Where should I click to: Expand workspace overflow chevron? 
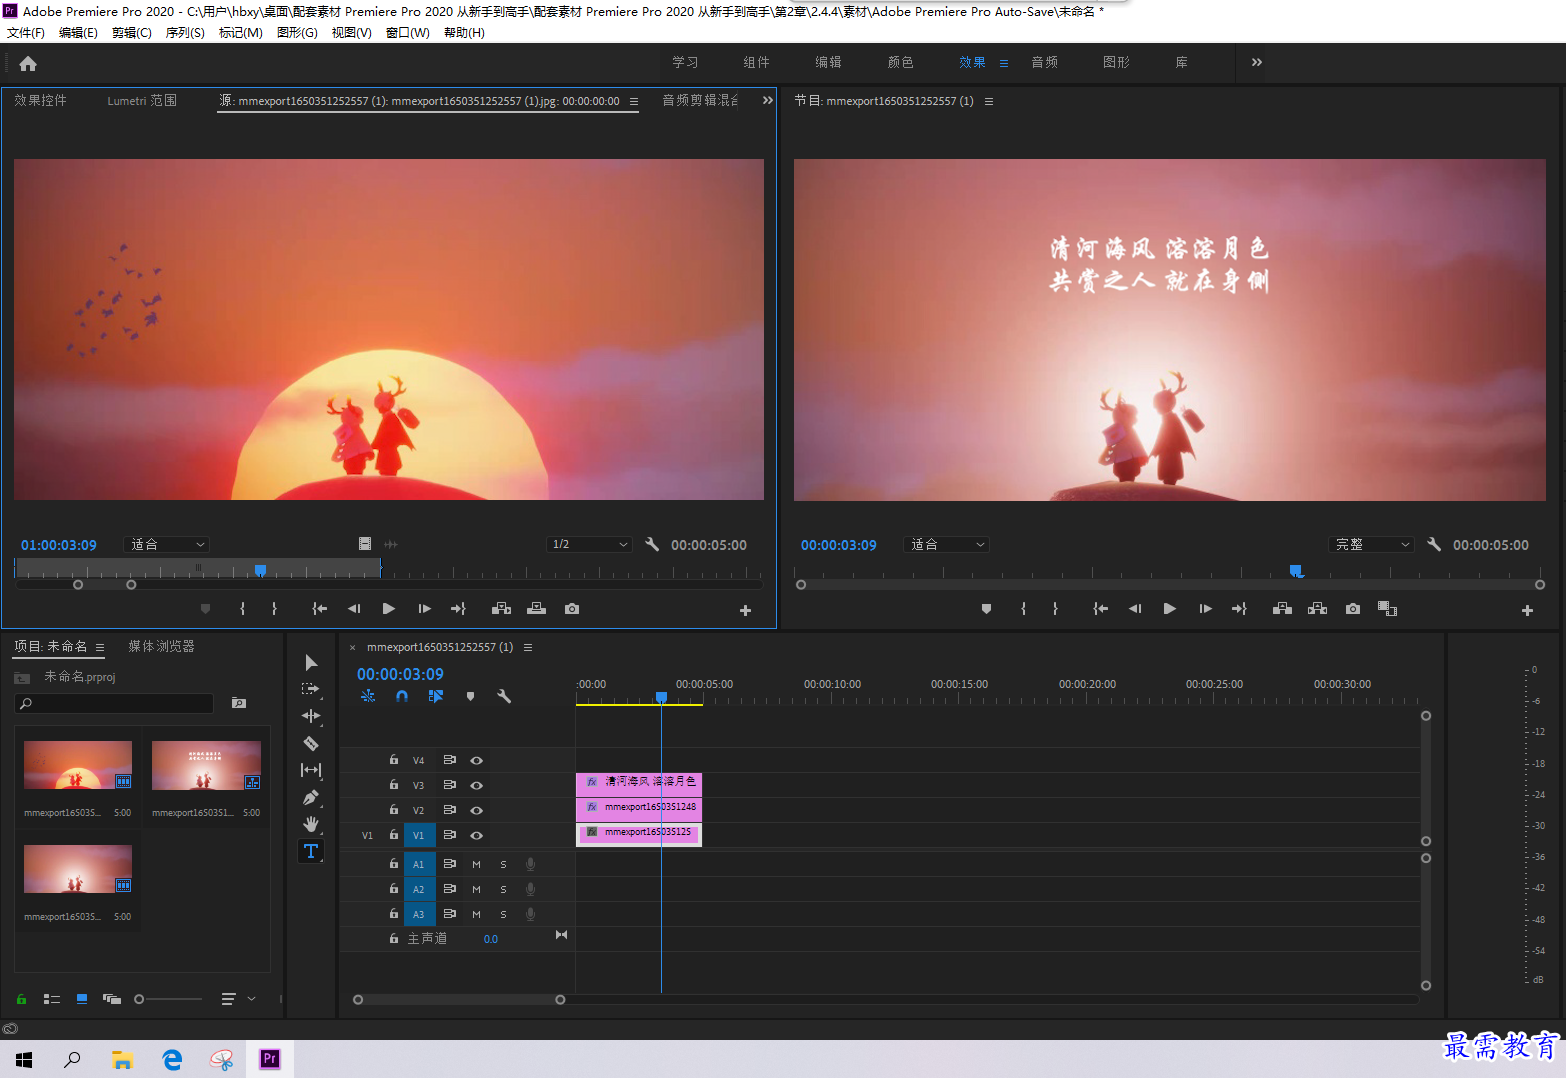click(x=1257, y=62)
